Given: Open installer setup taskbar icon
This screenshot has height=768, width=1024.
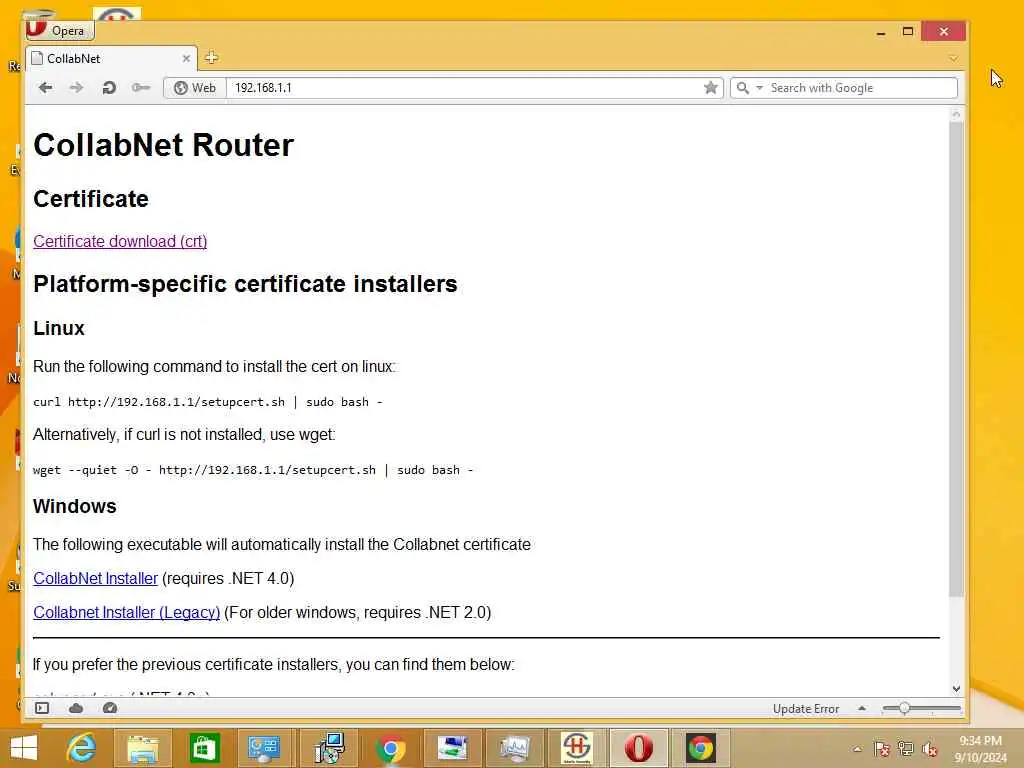Looking at the screenshot, I should click(x=328, y=748).
